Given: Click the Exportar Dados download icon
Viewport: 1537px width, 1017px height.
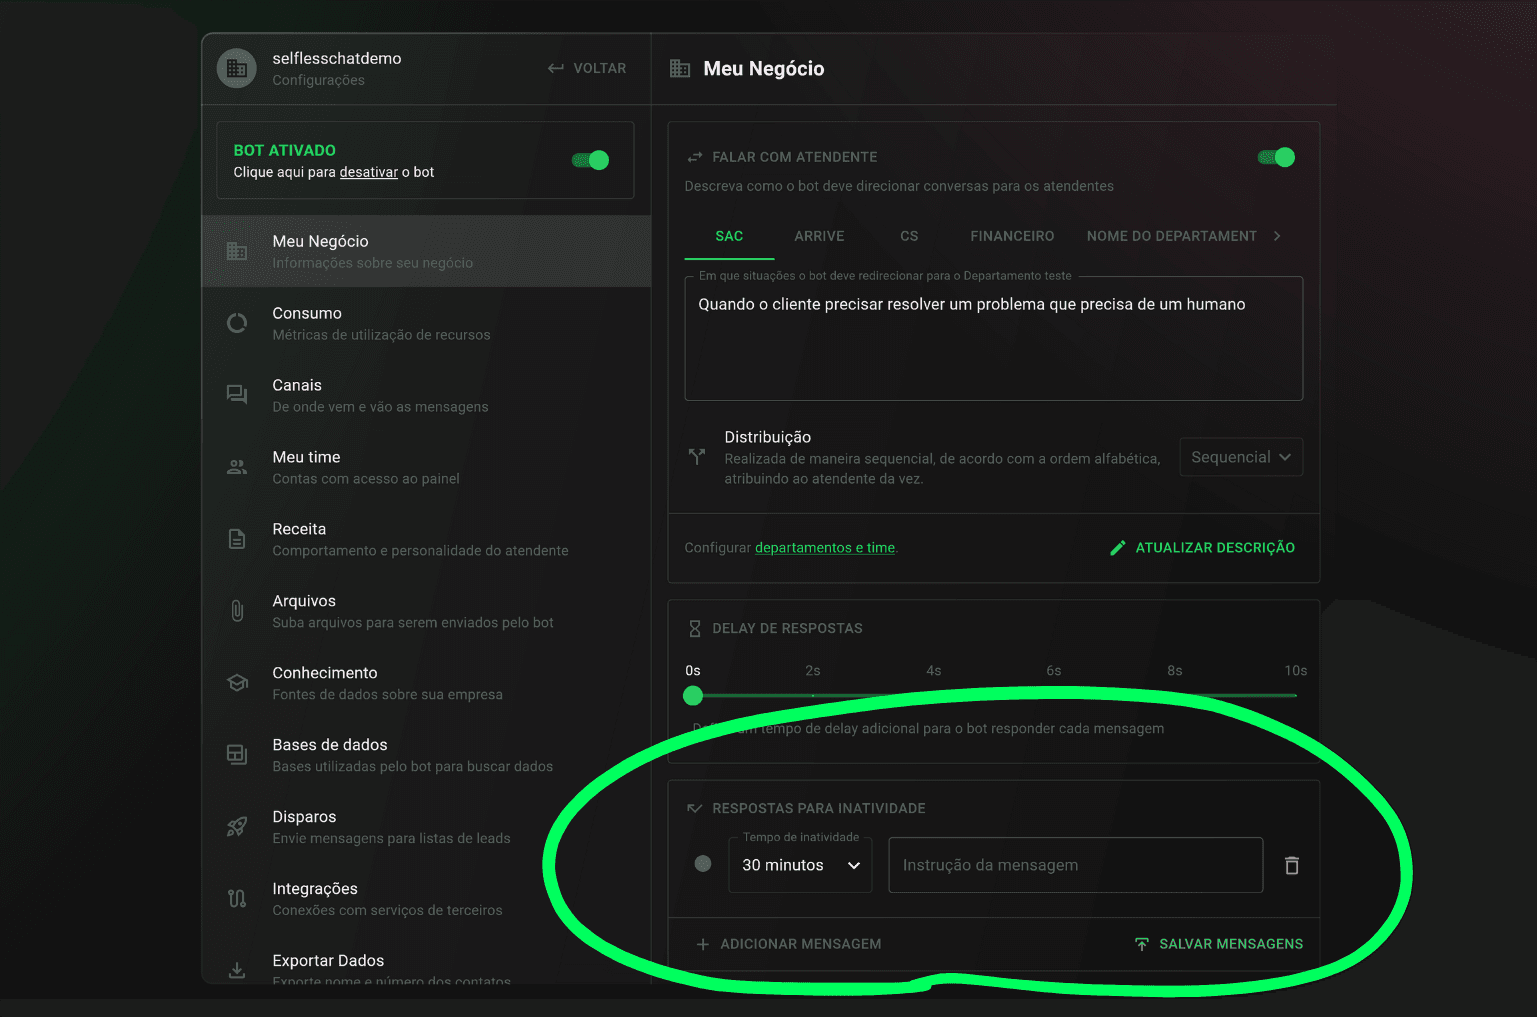Looking at the screenshot, I should coord(237,970).
